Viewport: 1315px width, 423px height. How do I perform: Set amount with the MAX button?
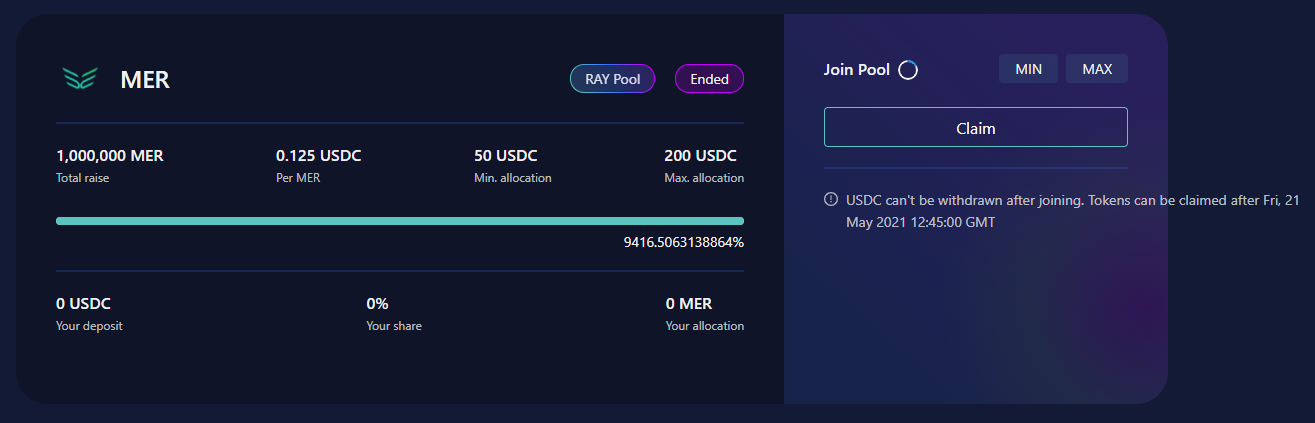point(1097,69)
